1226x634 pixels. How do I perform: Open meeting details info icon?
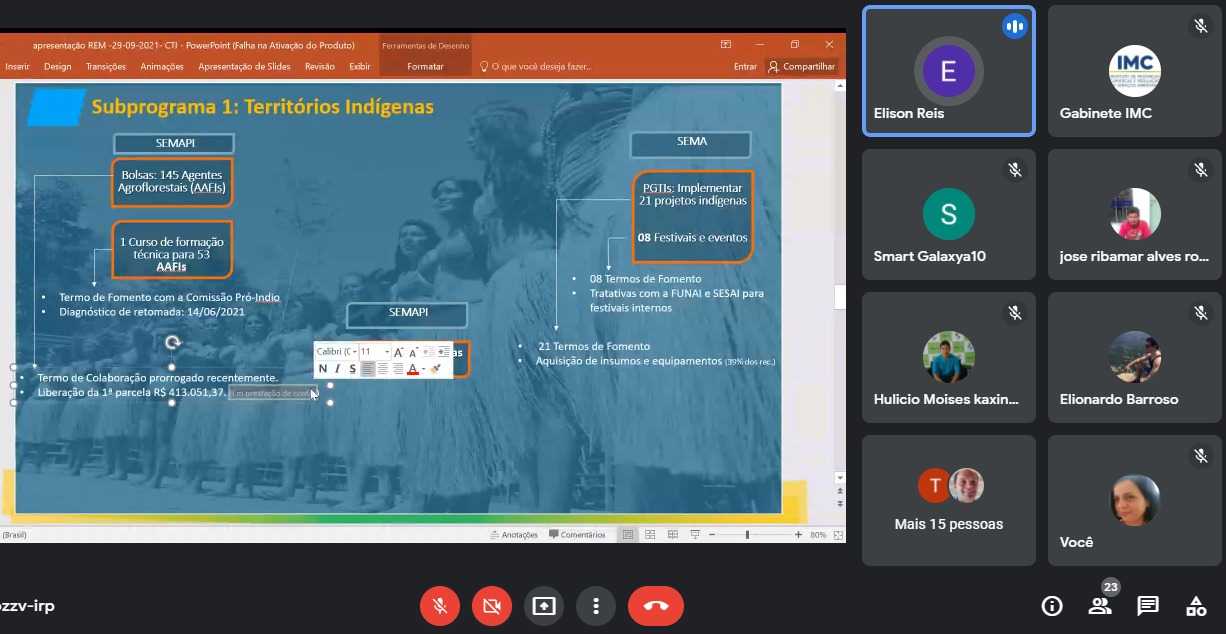click(x=1052, y=605)
